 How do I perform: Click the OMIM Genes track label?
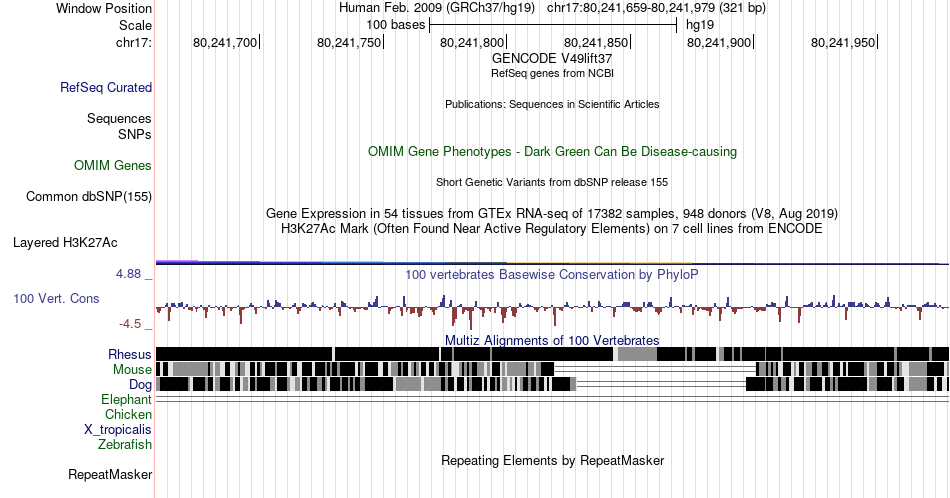(112, 165)
